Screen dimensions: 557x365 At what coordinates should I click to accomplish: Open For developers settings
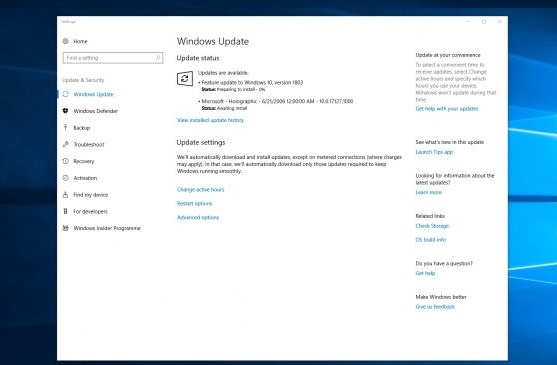[90, 211]
